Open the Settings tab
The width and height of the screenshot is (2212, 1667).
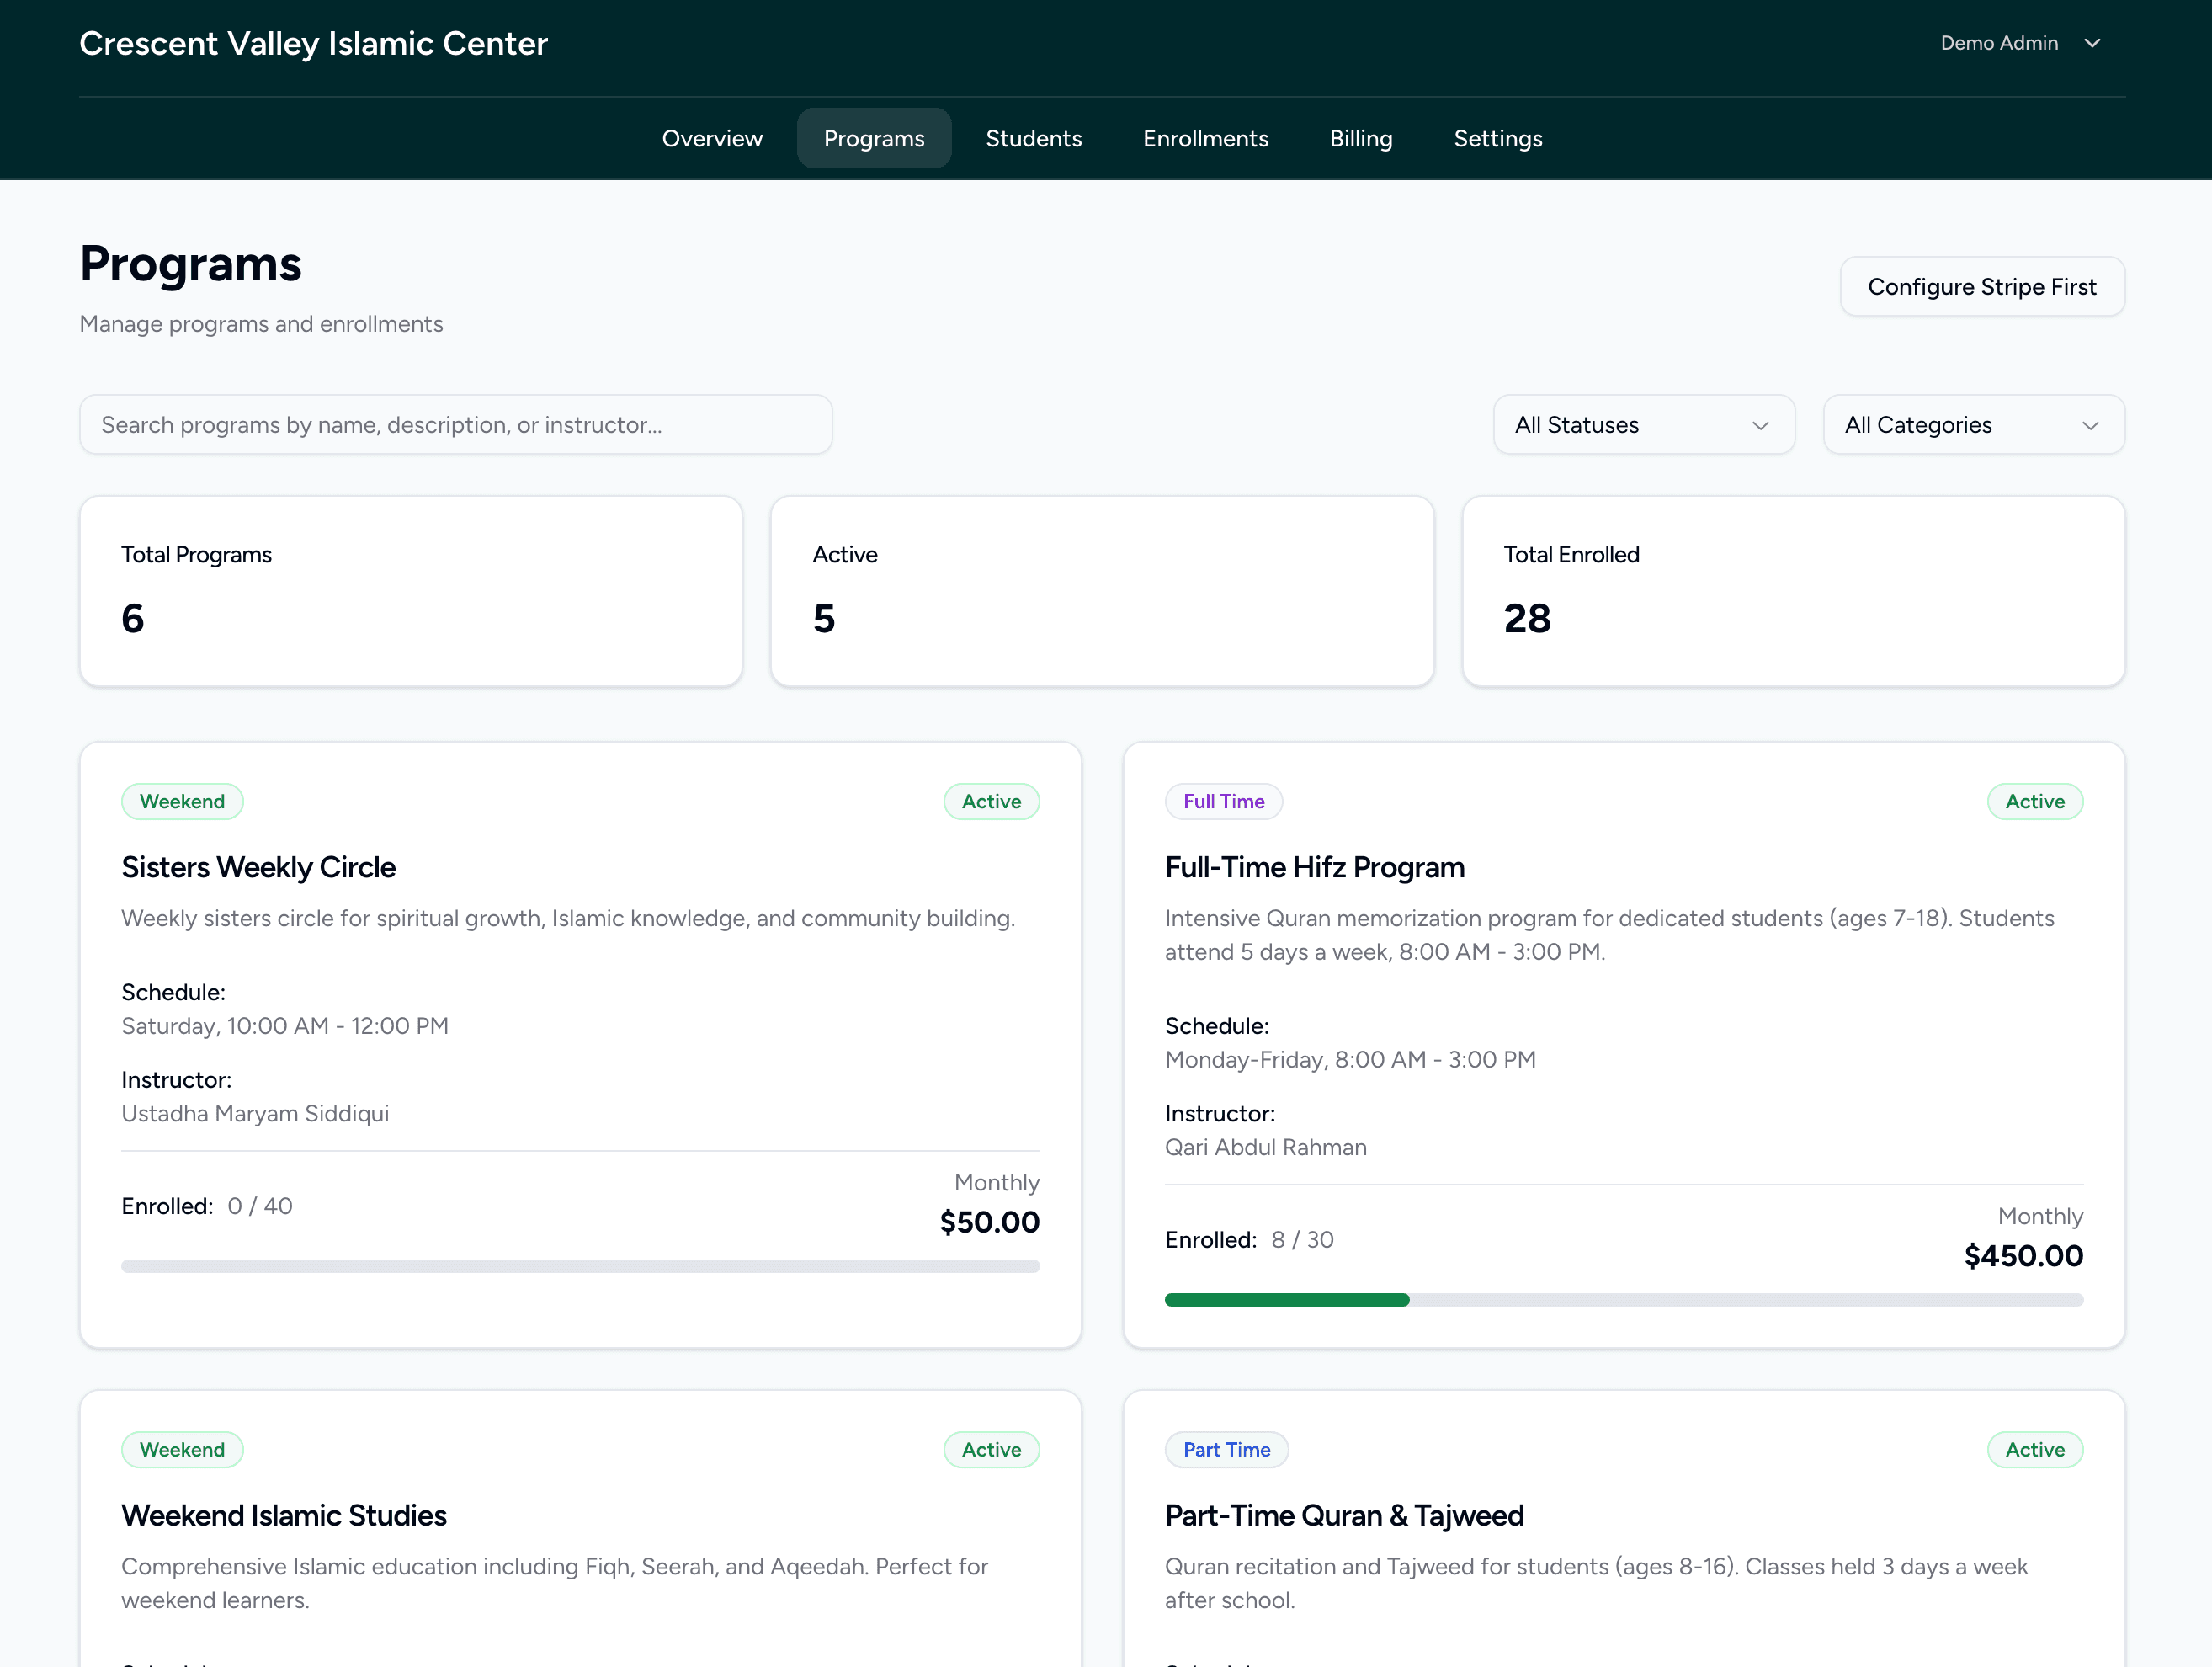(1497, 138)
